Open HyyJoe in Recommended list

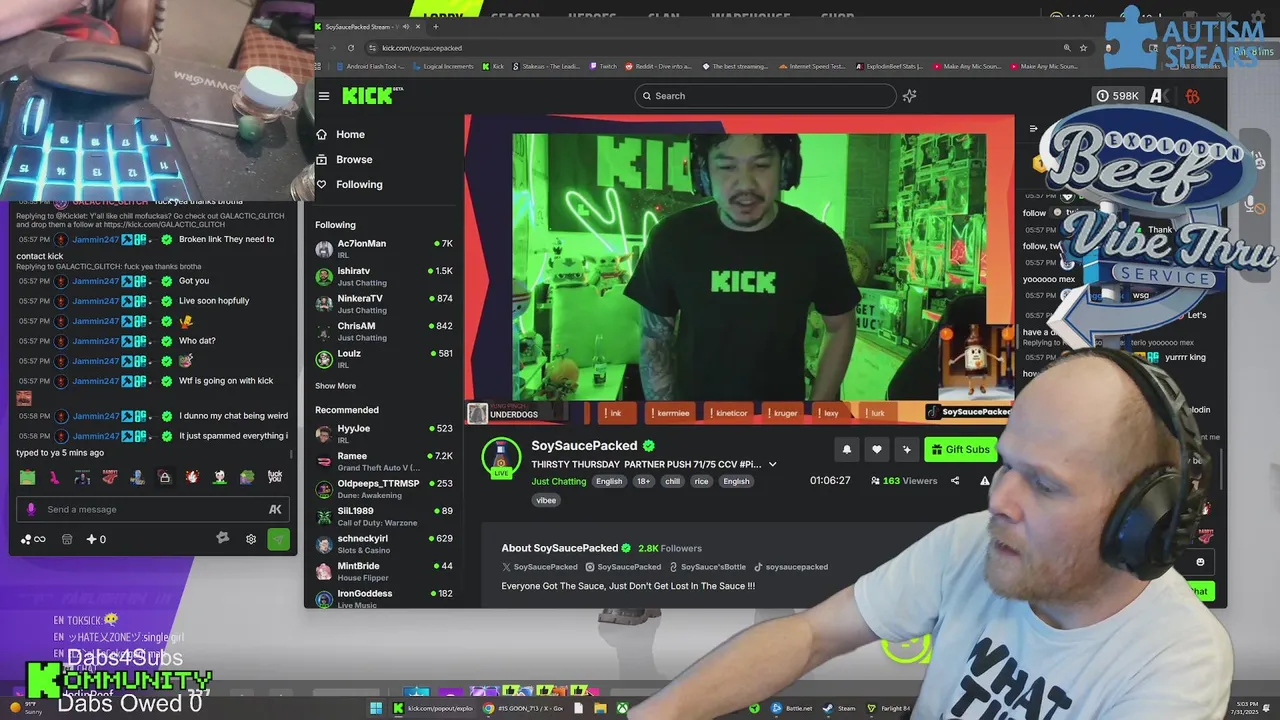click(x=384, y=433)
